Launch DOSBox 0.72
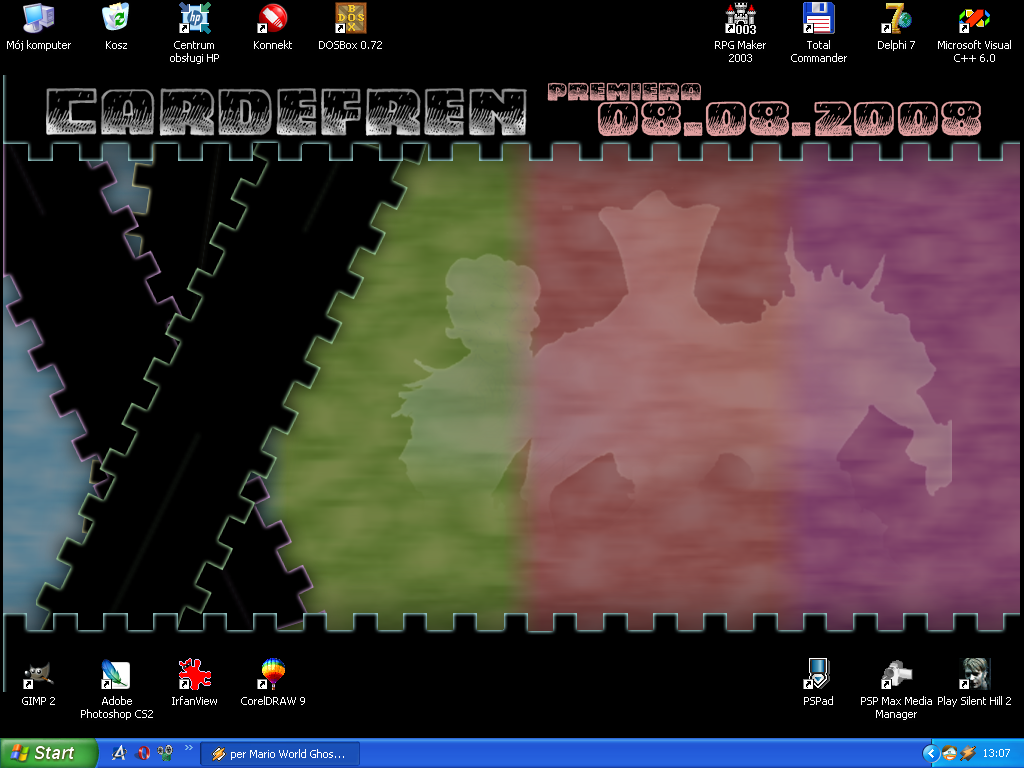This screenshot has height=768, width=1024. (350, 18)
